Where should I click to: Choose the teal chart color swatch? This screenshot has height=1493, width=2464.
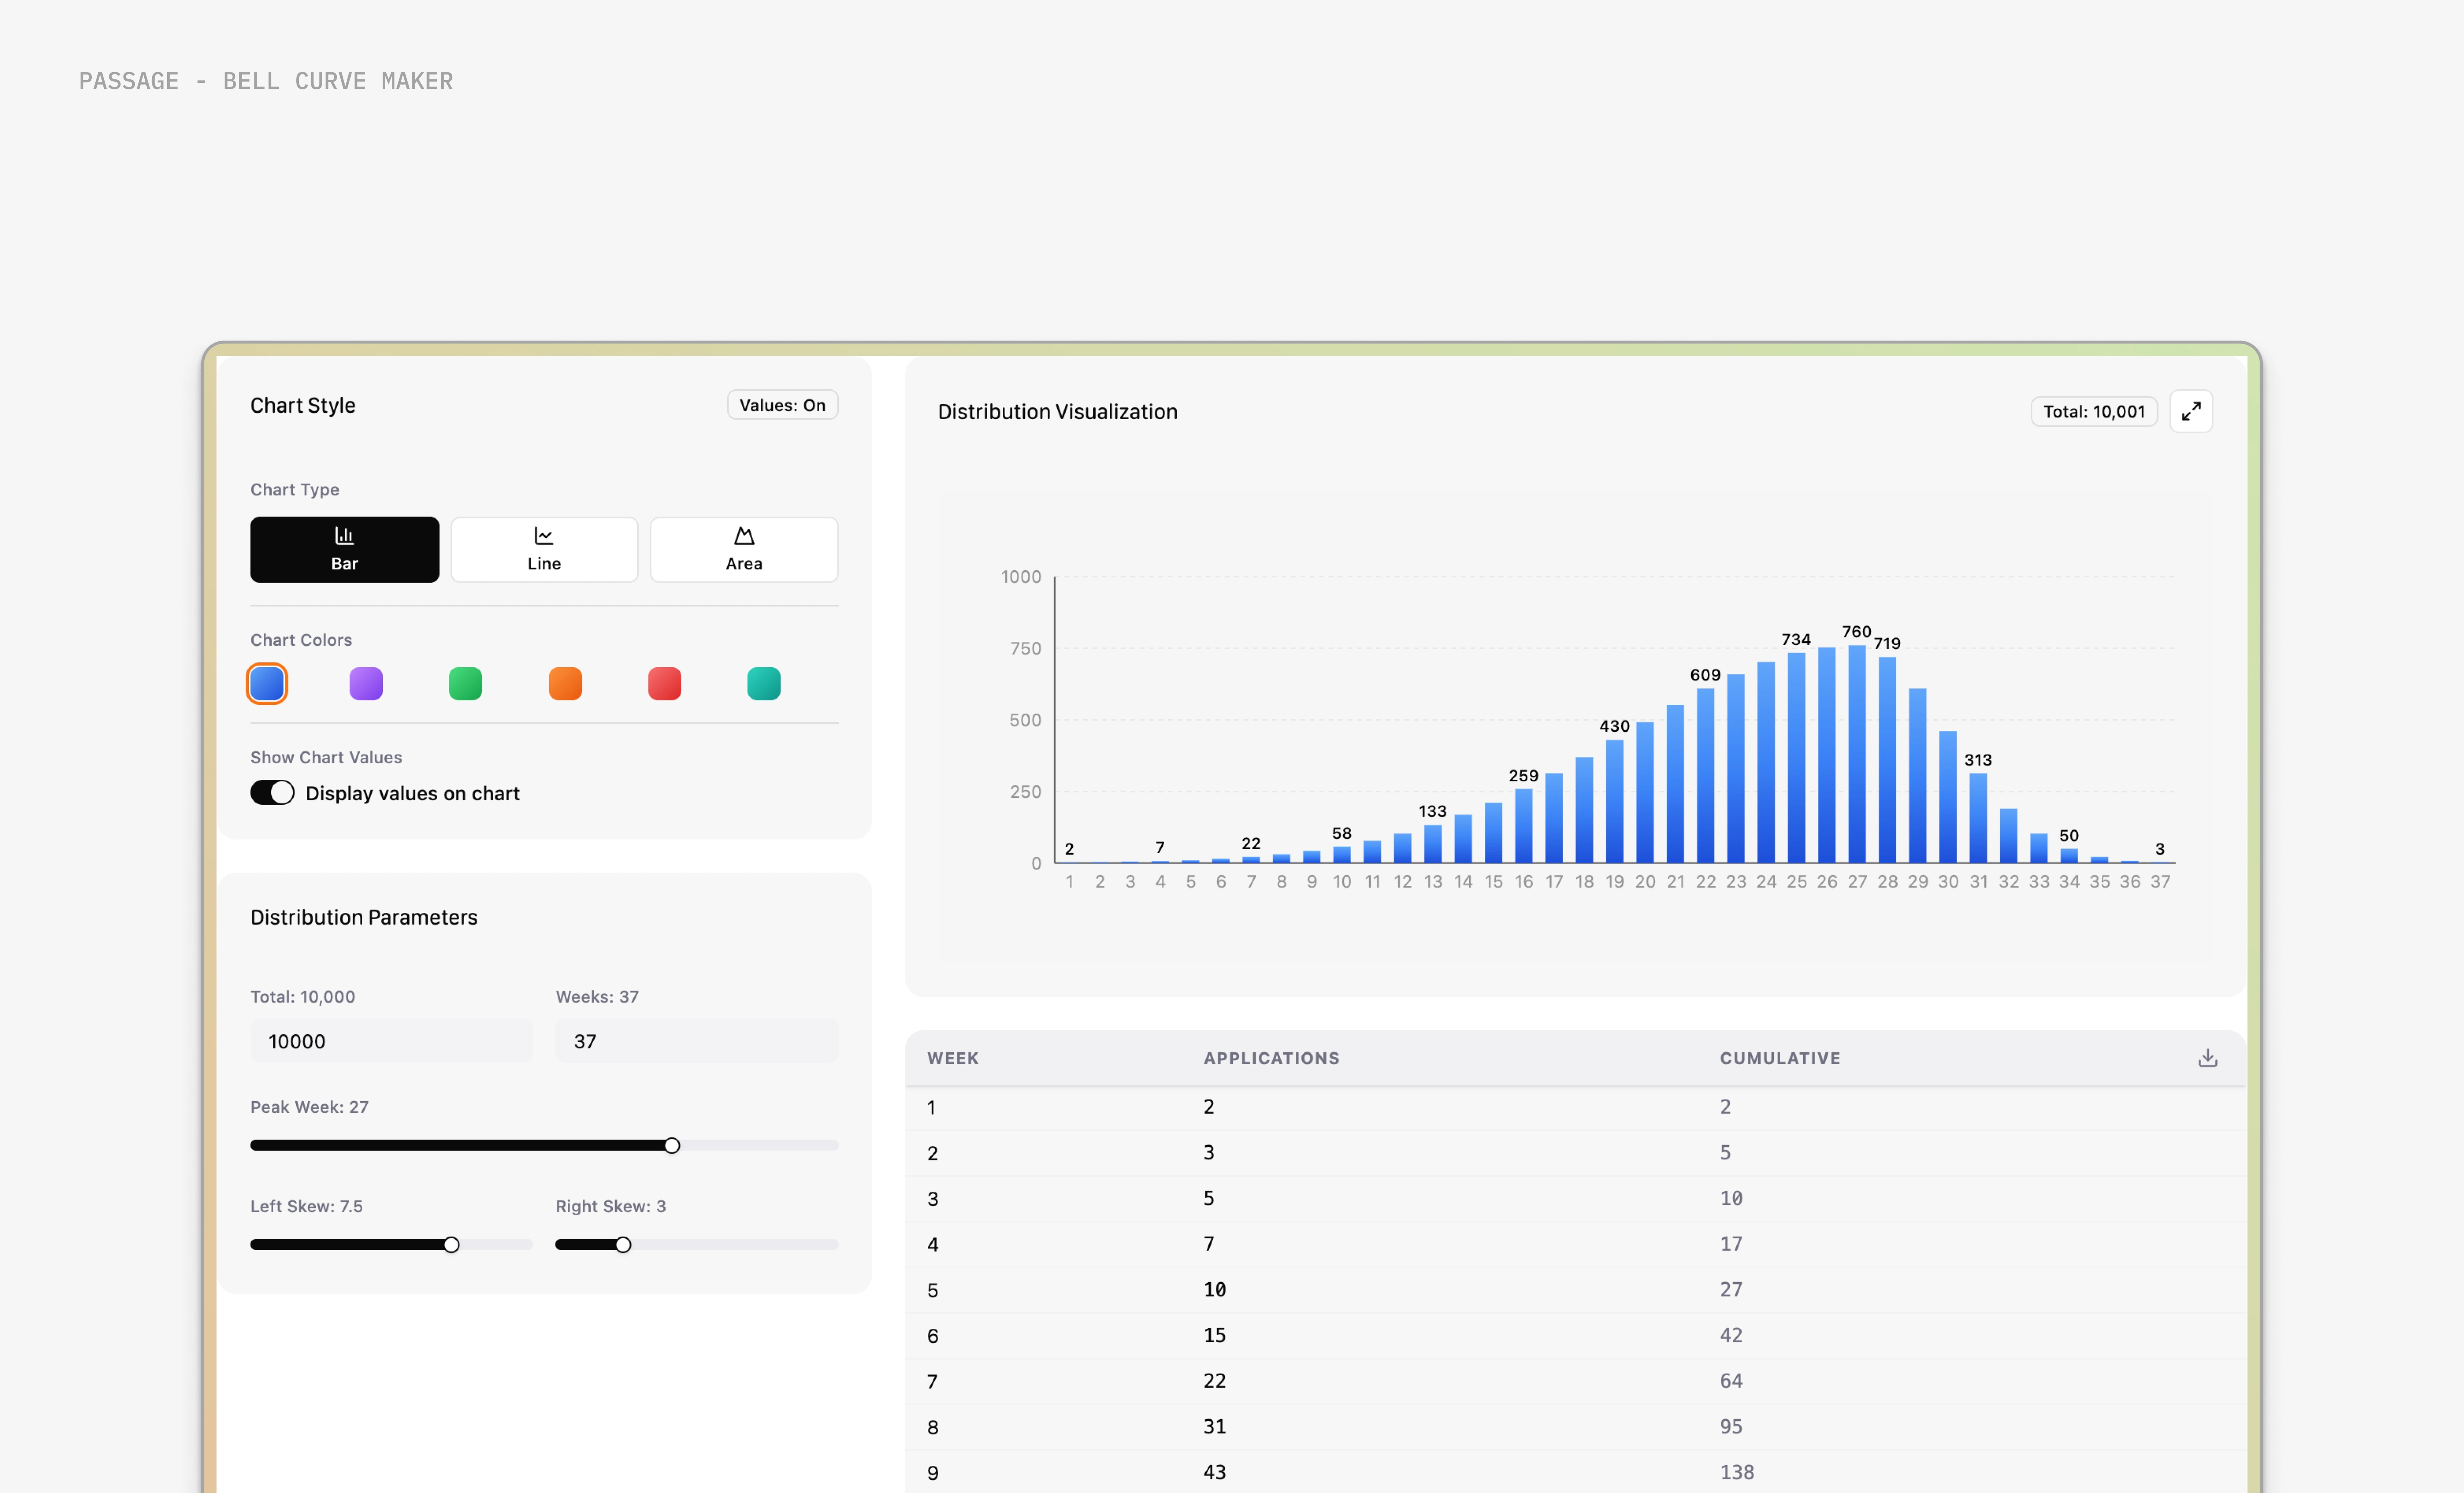pyautogui.click(x=763, y=684)
